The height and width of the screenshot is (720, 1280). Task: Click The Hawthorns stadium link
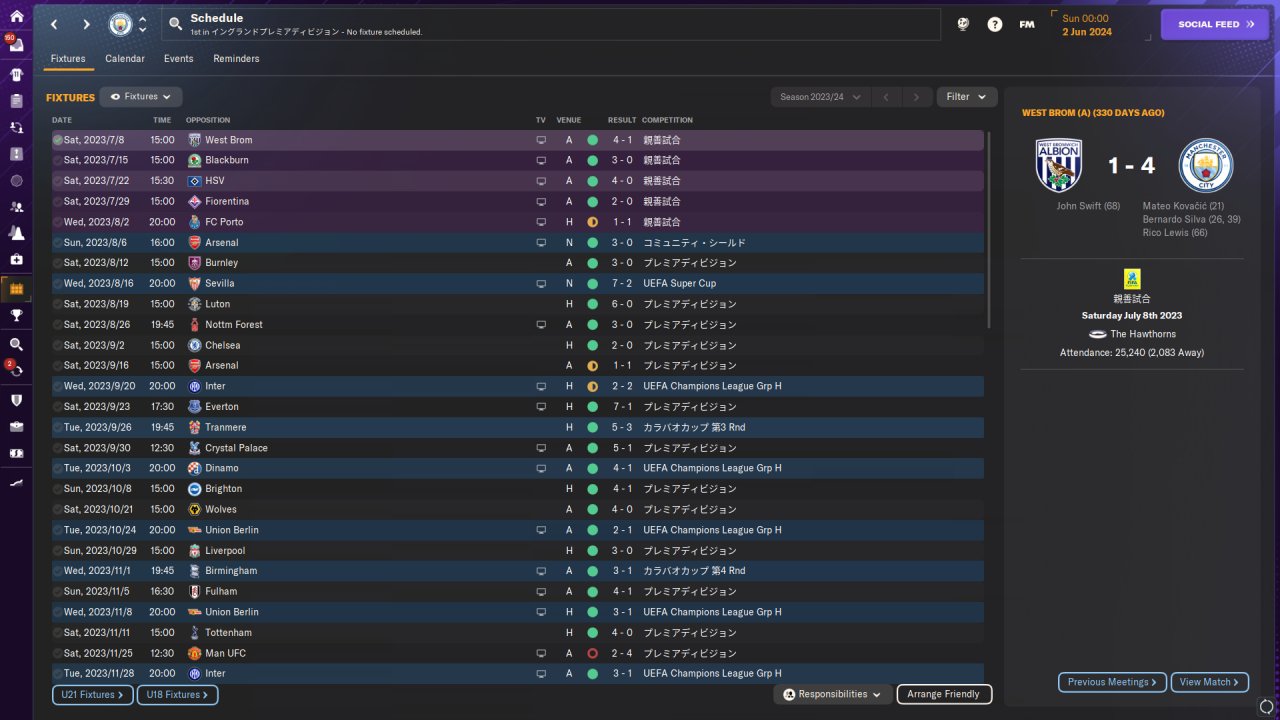pyautogui.click(x=1143, y=334)
